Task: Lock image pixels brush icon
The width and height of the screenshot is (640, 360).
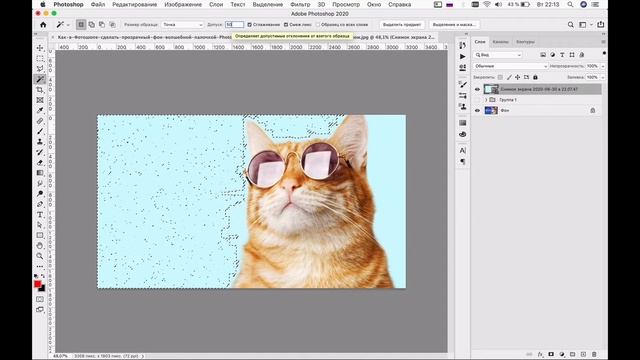Action: coord(509,77)
